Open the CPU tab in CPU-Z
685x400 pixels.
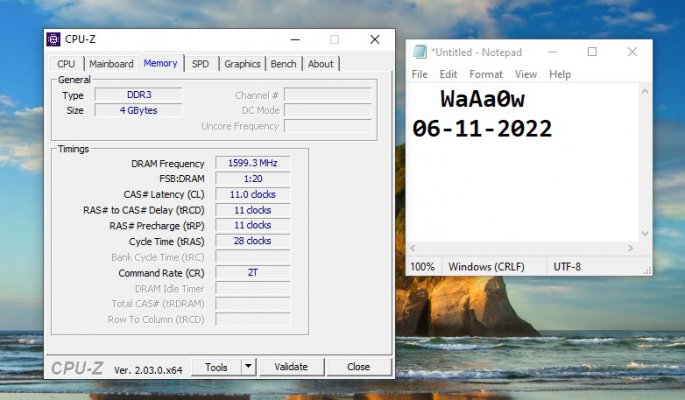(66, 64)
